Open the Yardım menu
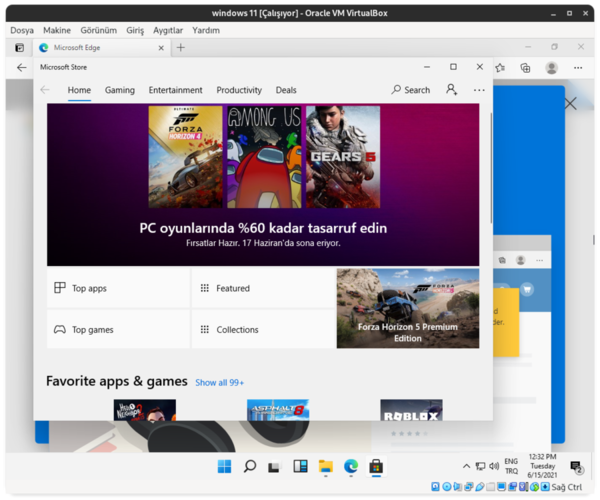The image size is (600, 500). click(206, 30)
